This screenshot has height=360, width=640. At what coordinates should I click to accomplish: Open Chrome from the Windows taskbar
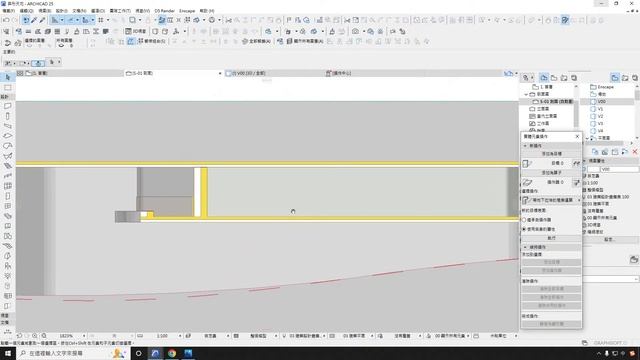pos(172,353)
